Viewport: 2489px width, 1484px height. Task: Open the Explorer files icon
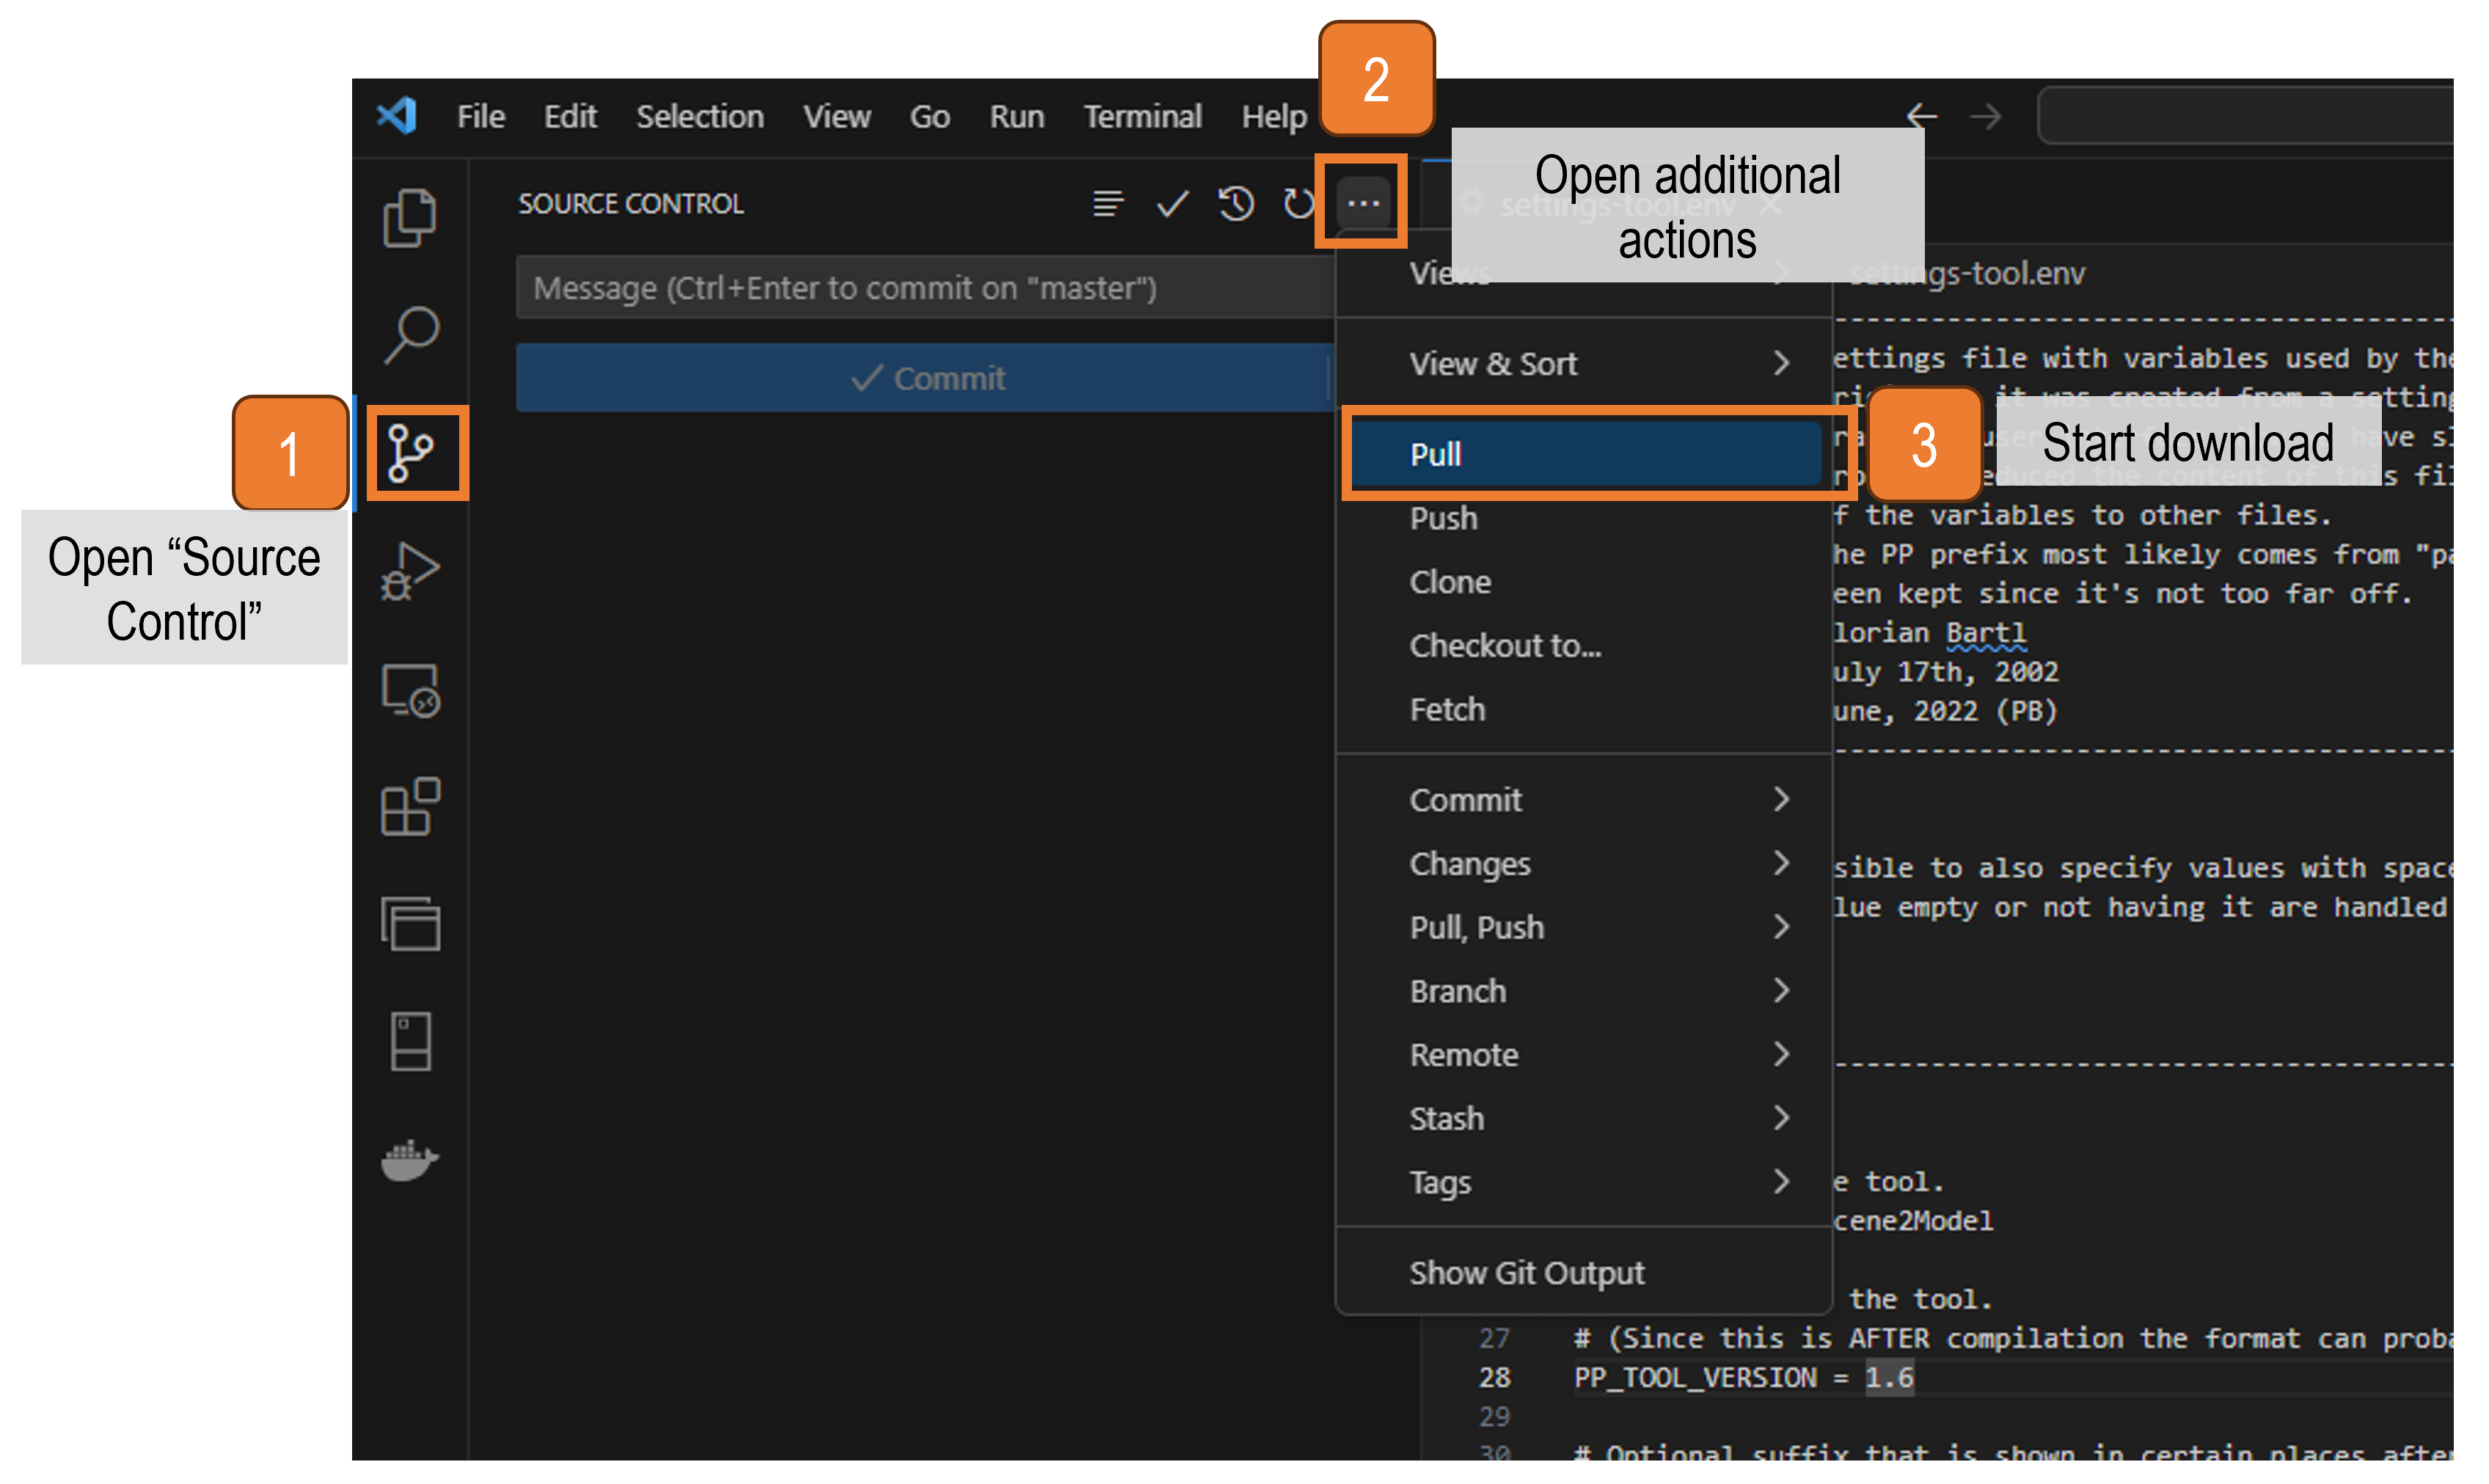click(x=410, y=217)
